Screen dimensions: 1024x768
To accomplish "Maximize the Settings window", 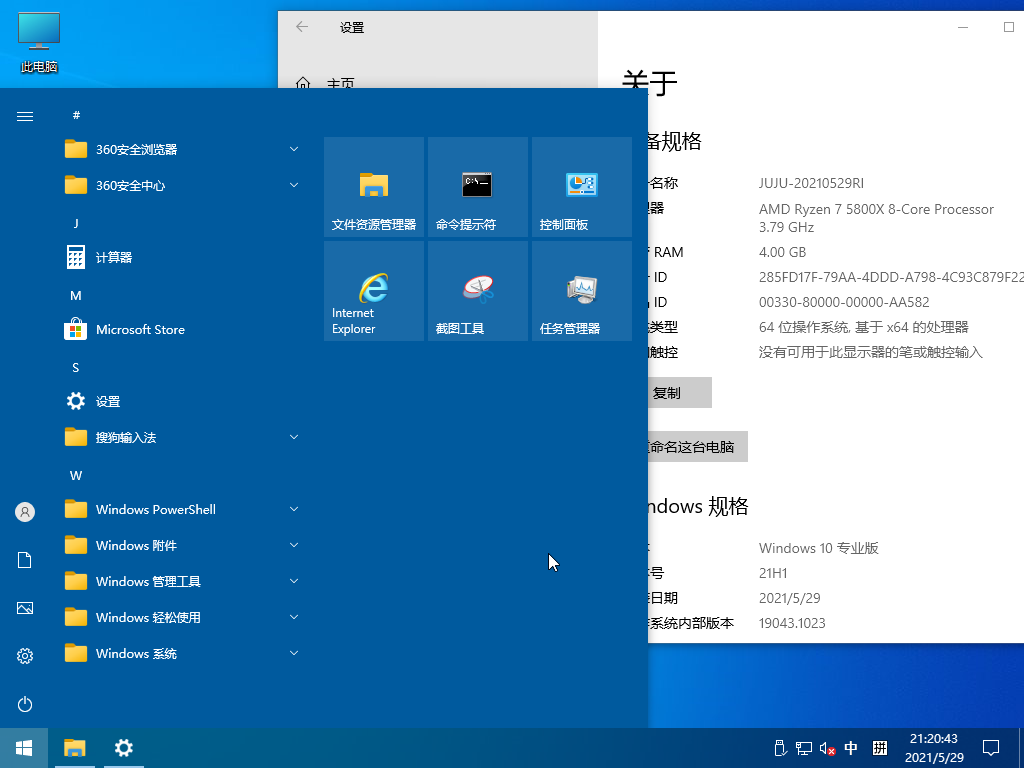I will [1008, 27].
